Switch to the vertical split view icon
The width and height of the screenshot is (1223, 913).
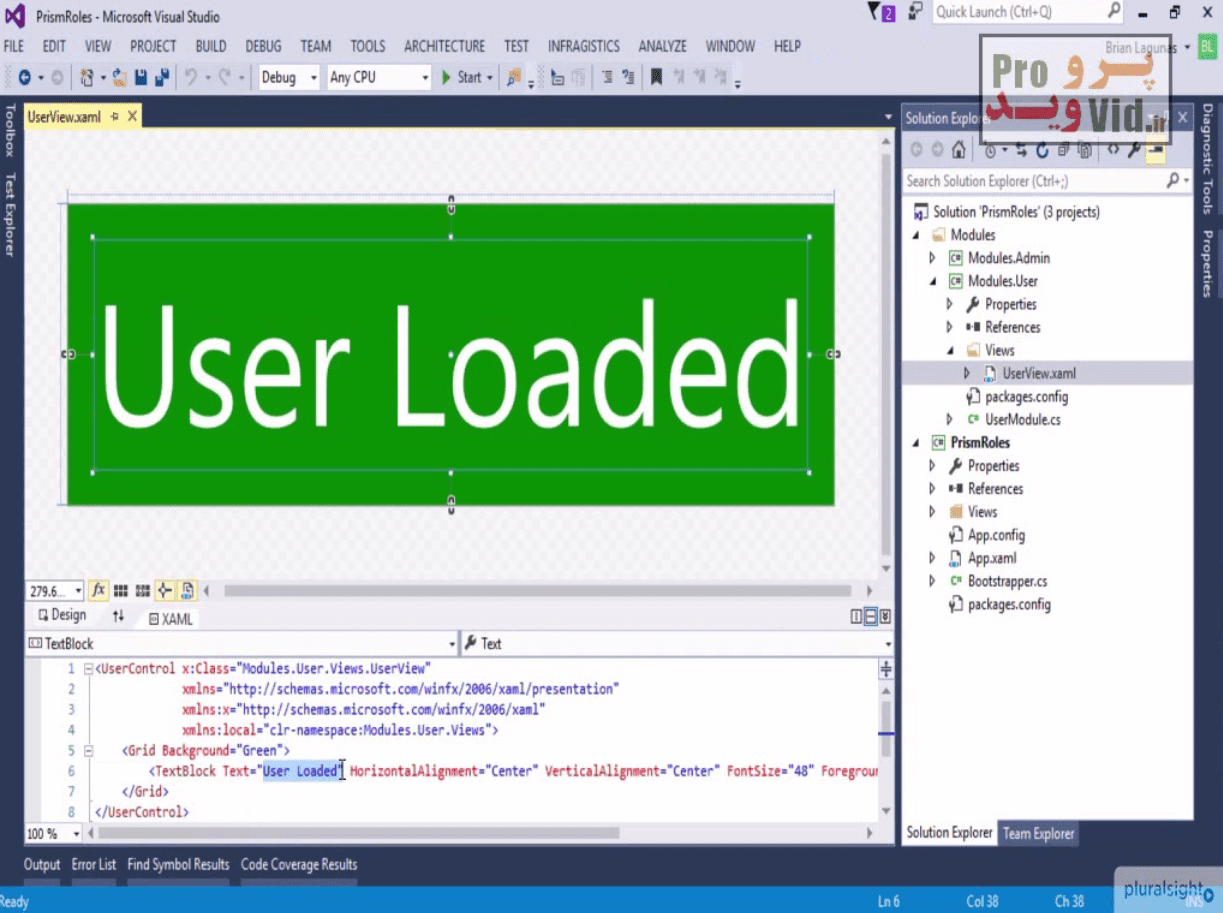[x=857, y=617]
